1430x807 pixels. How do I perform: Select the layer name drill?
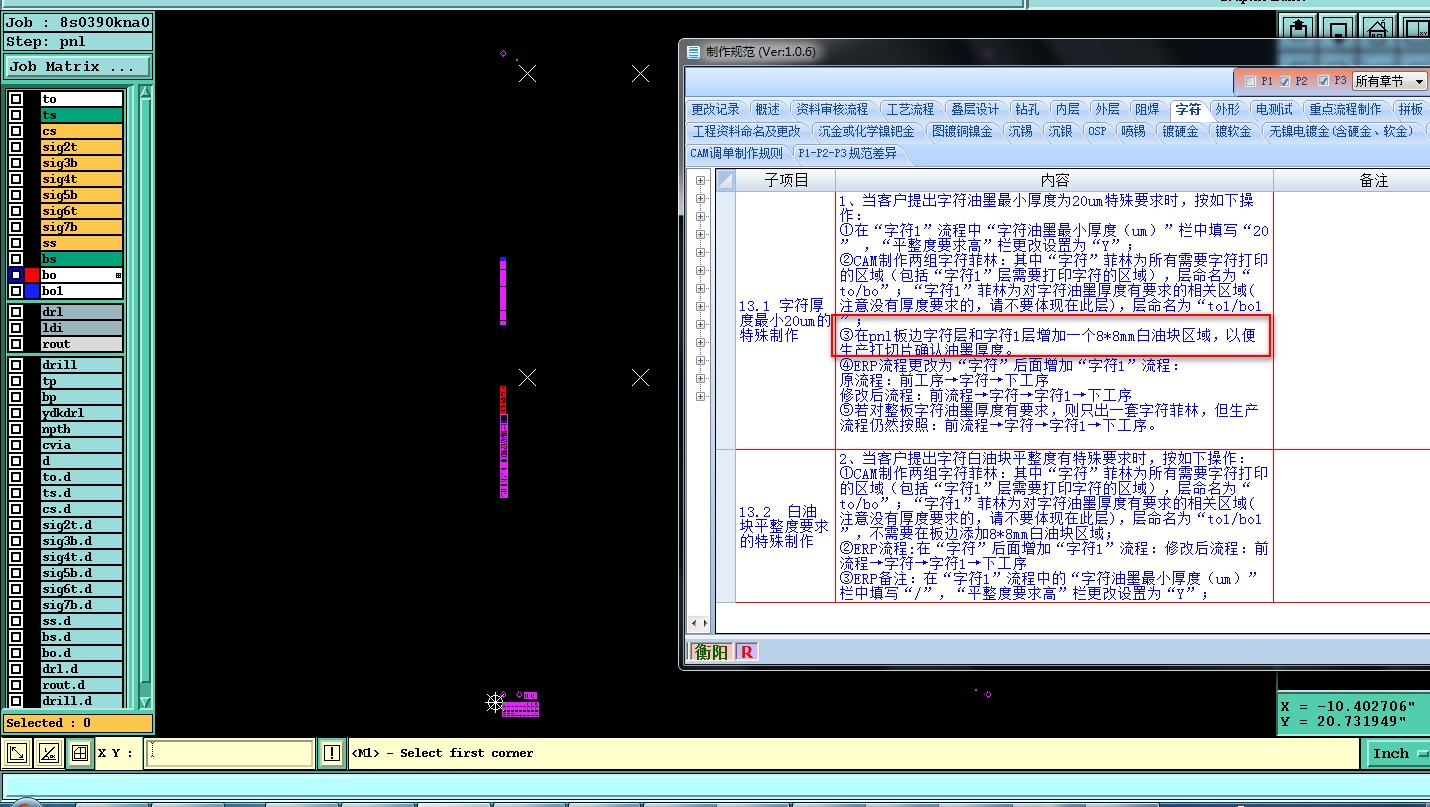click(81, 365)
